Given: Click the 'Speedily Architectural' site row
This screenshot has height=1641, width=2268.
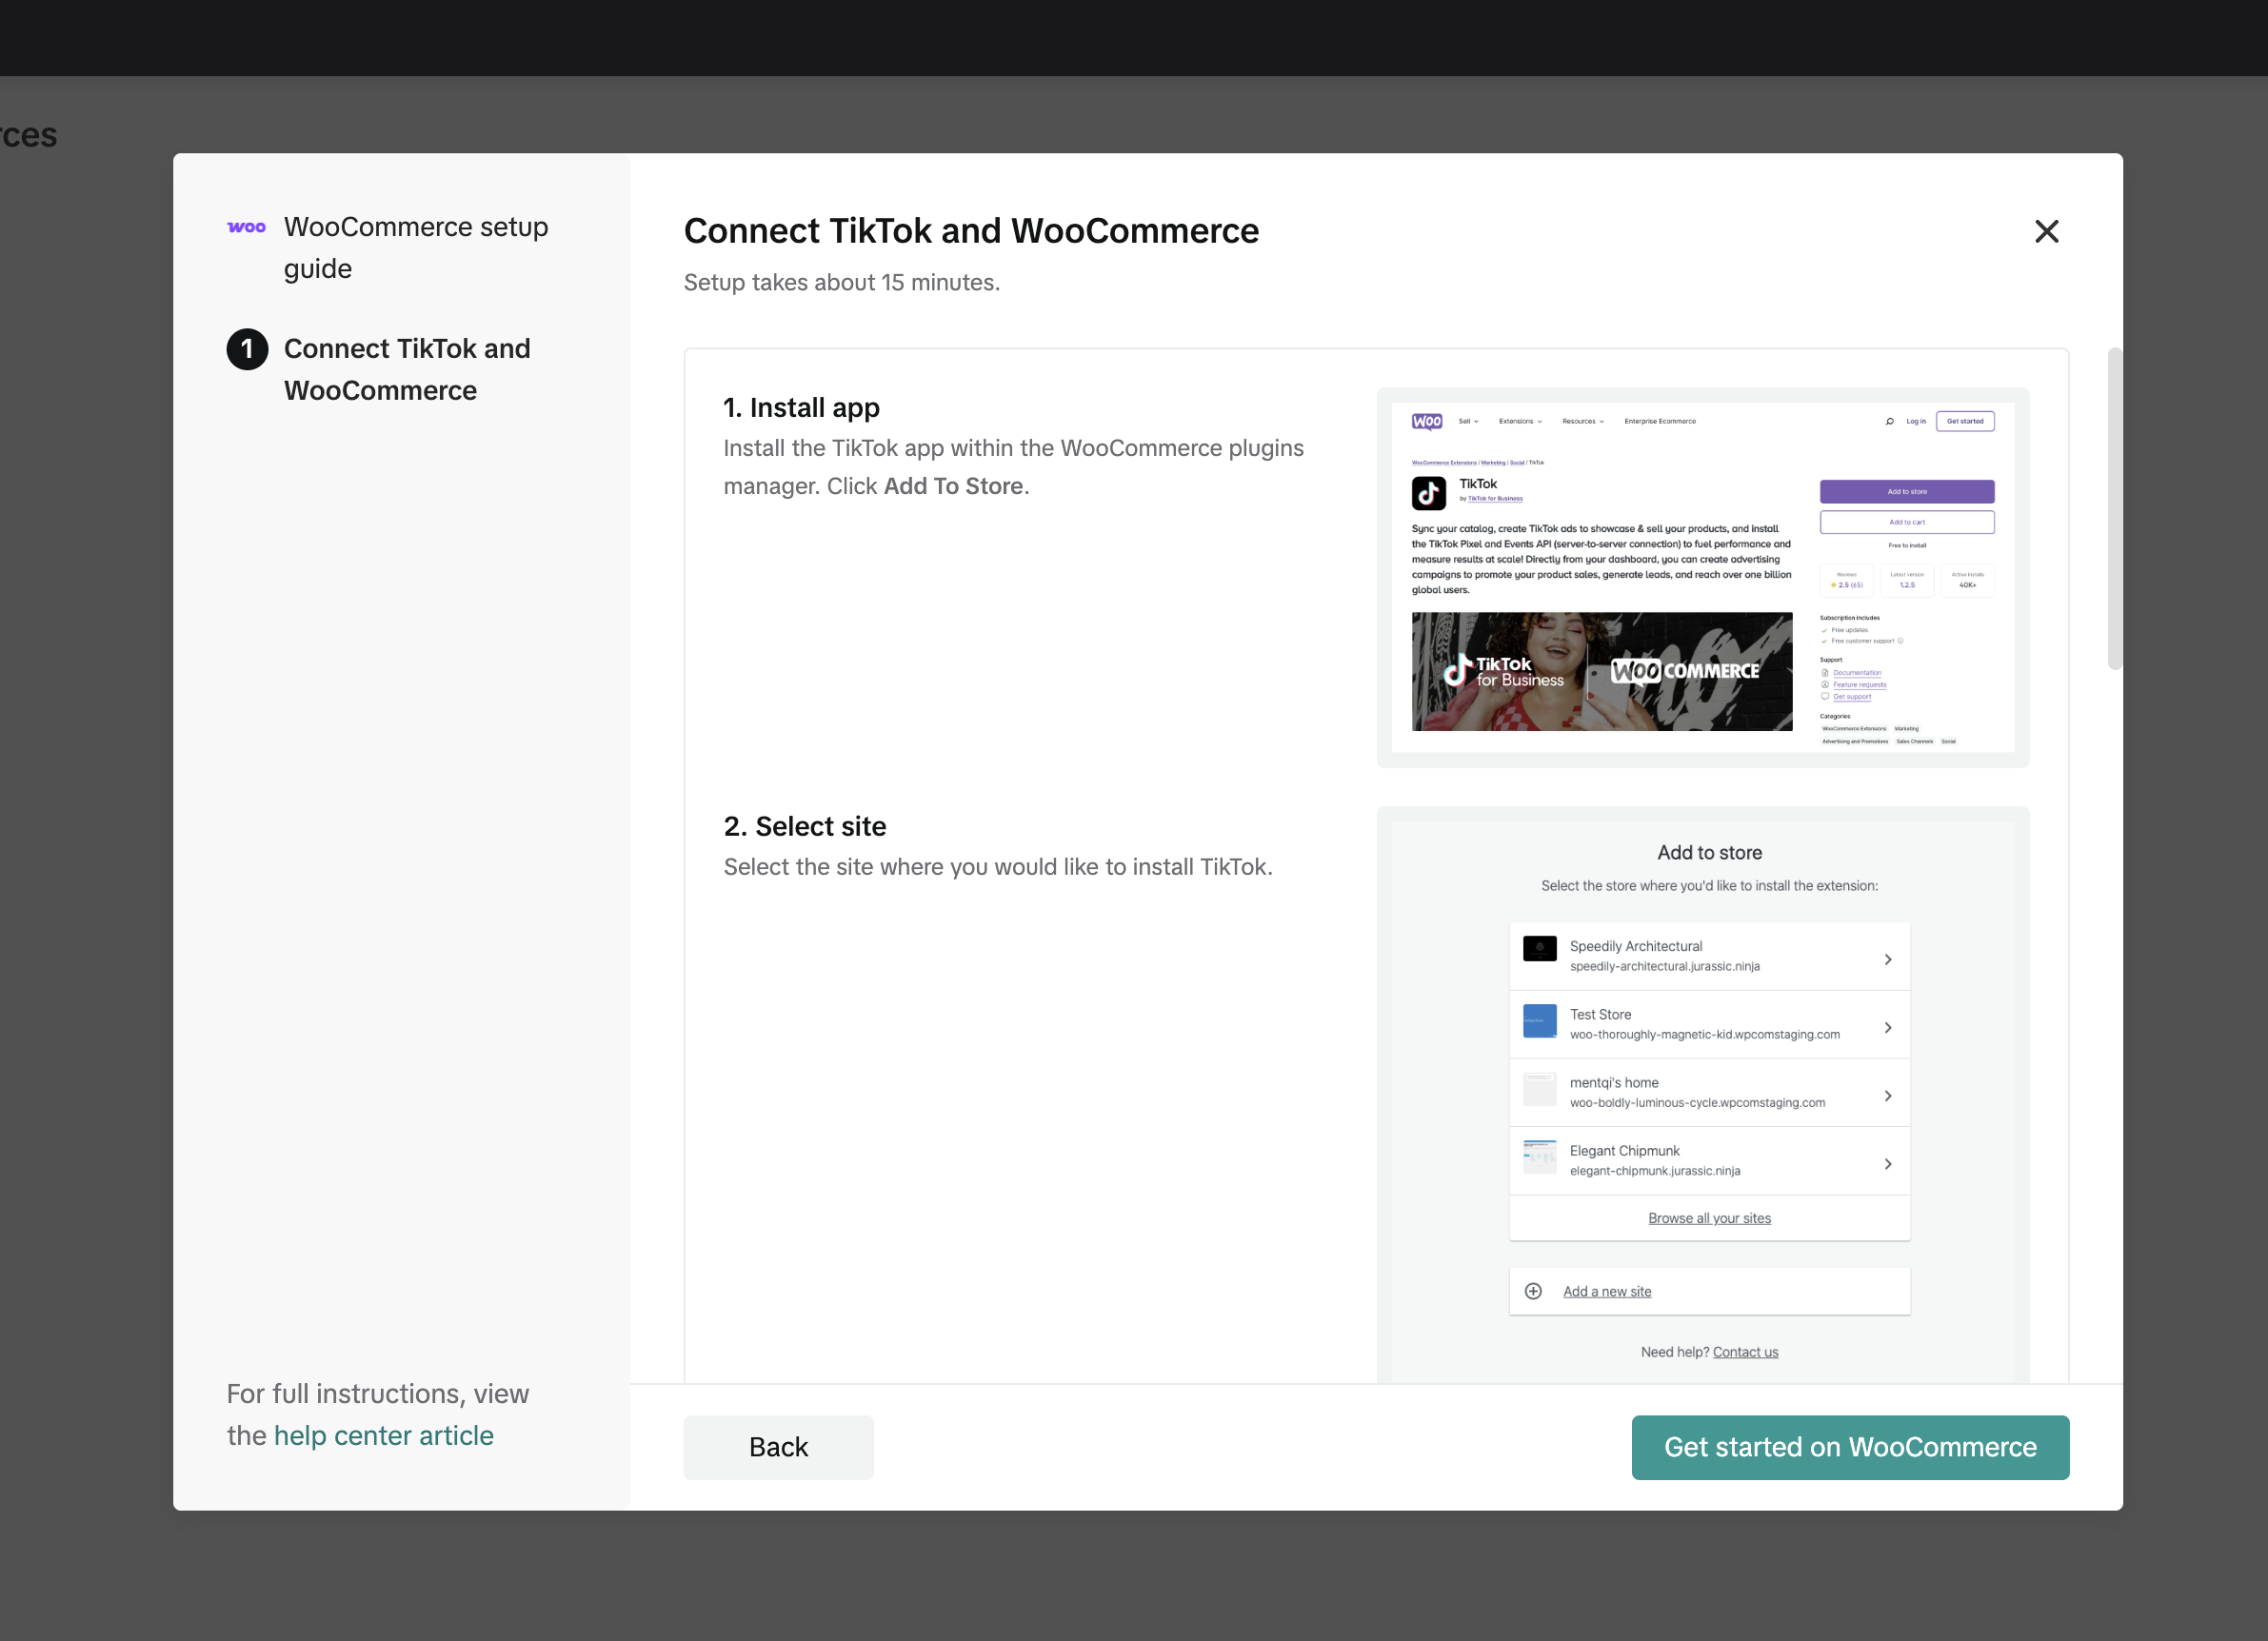Looking at the screenshot, I should pyautogui.click(x=1709, y=956).
